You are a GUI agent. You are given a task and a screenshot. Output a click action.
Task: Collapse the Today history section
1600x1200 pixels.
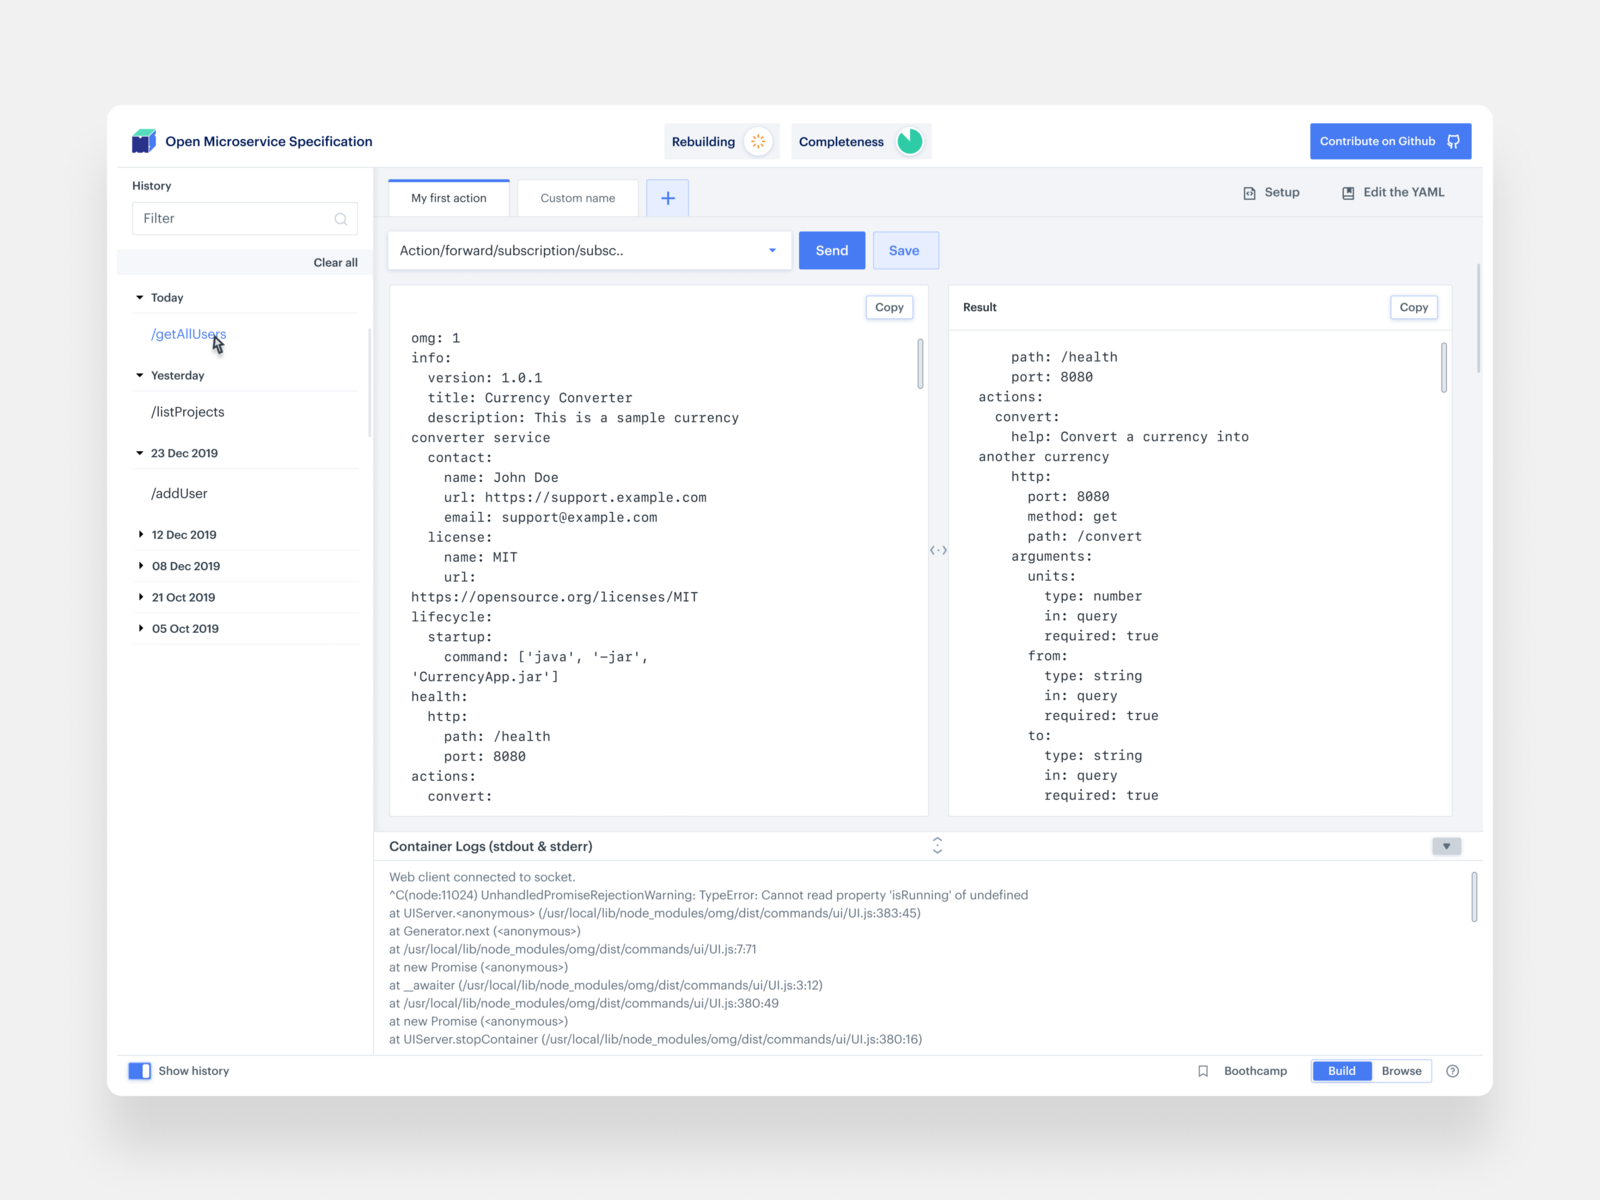coord(140,297)
